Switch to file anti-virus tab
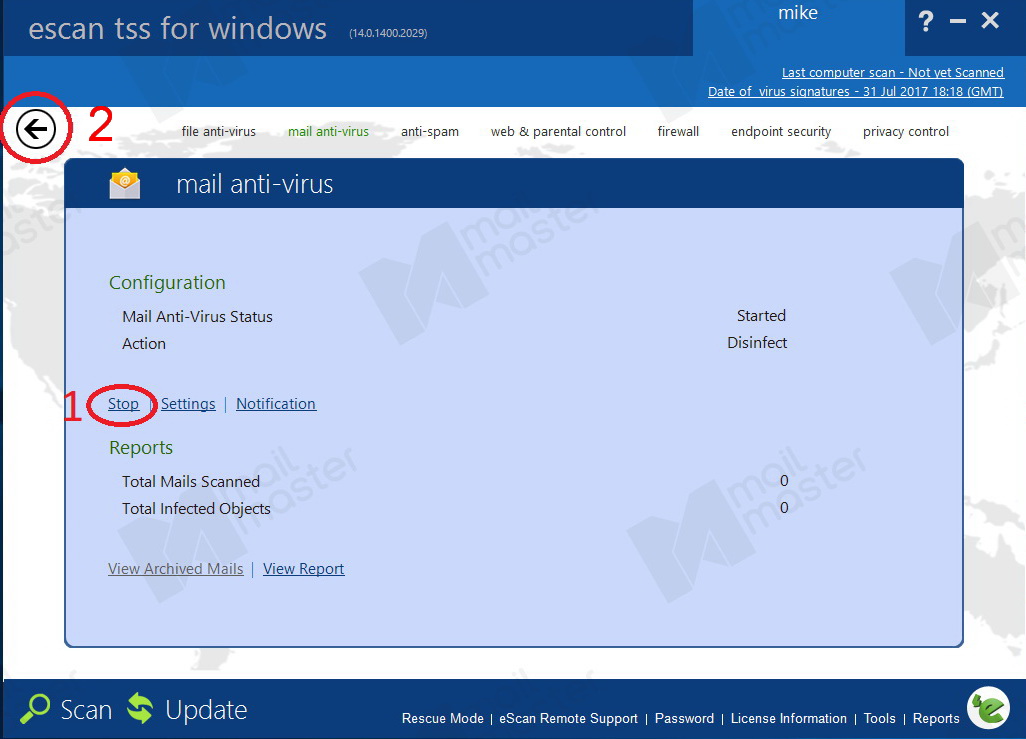This screenshot has height=739, width=1026. click(x=219, y=132)
